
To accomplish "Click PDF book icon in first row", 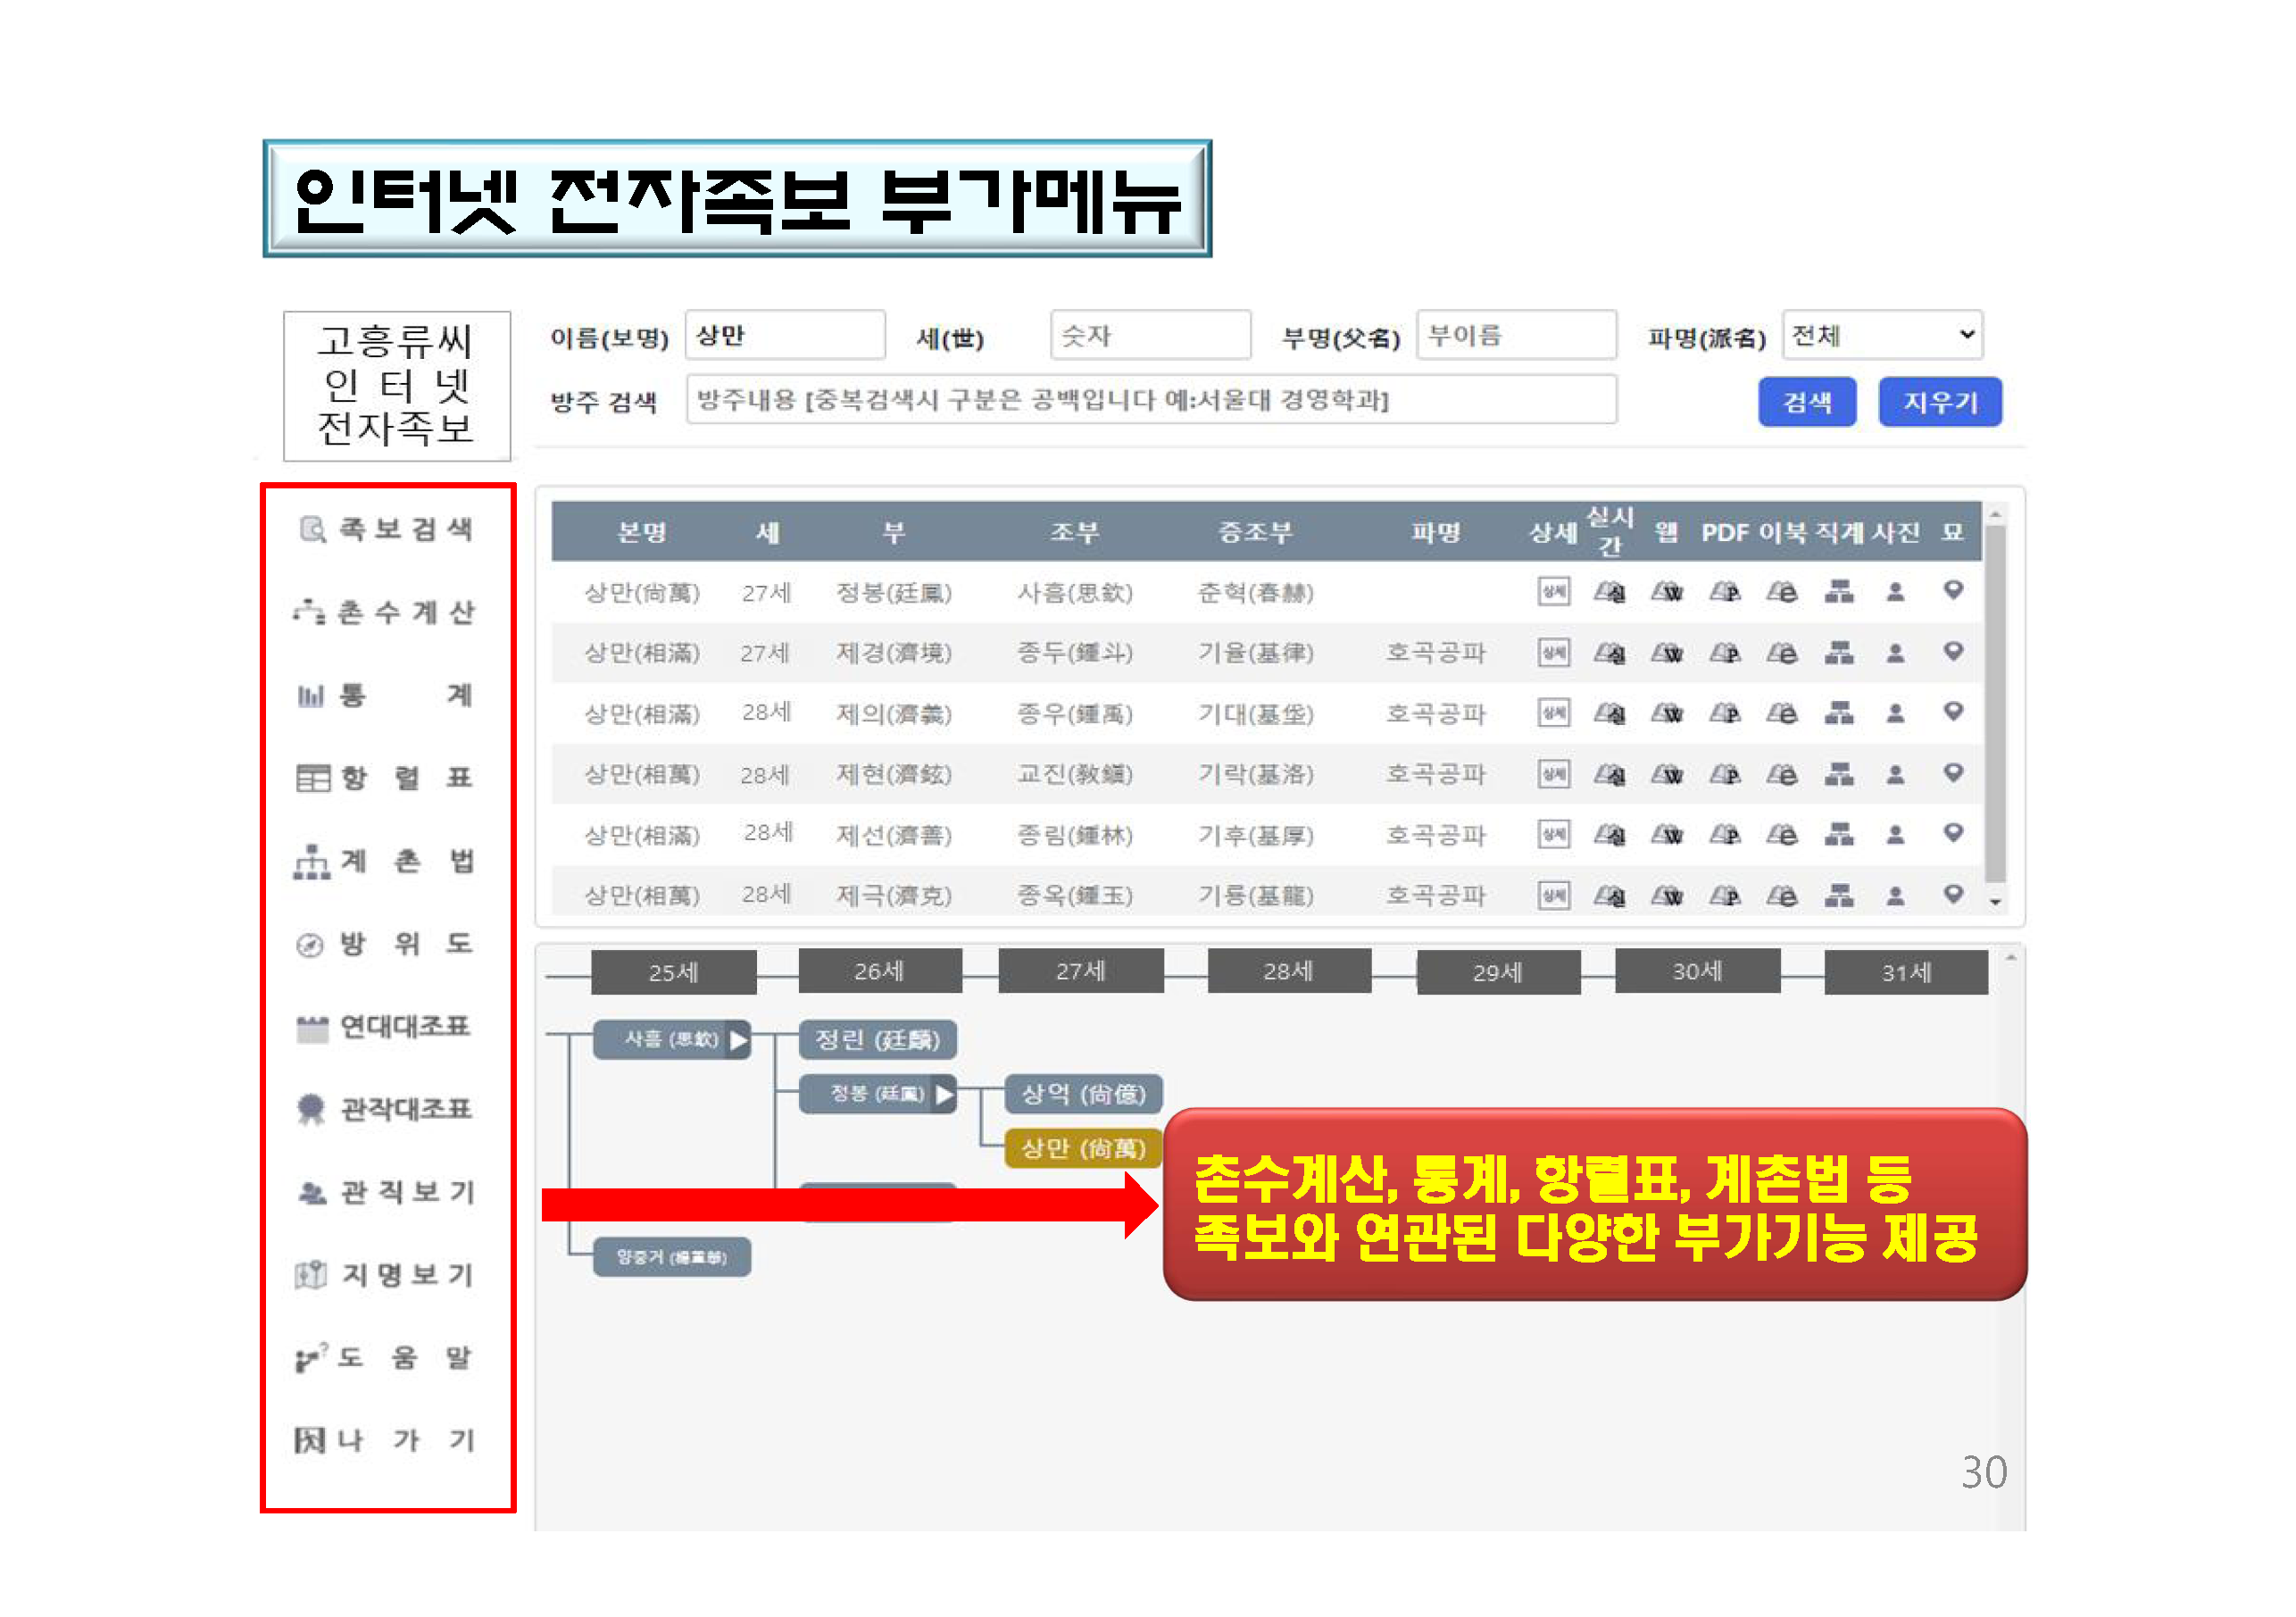I will [1724, 592].
